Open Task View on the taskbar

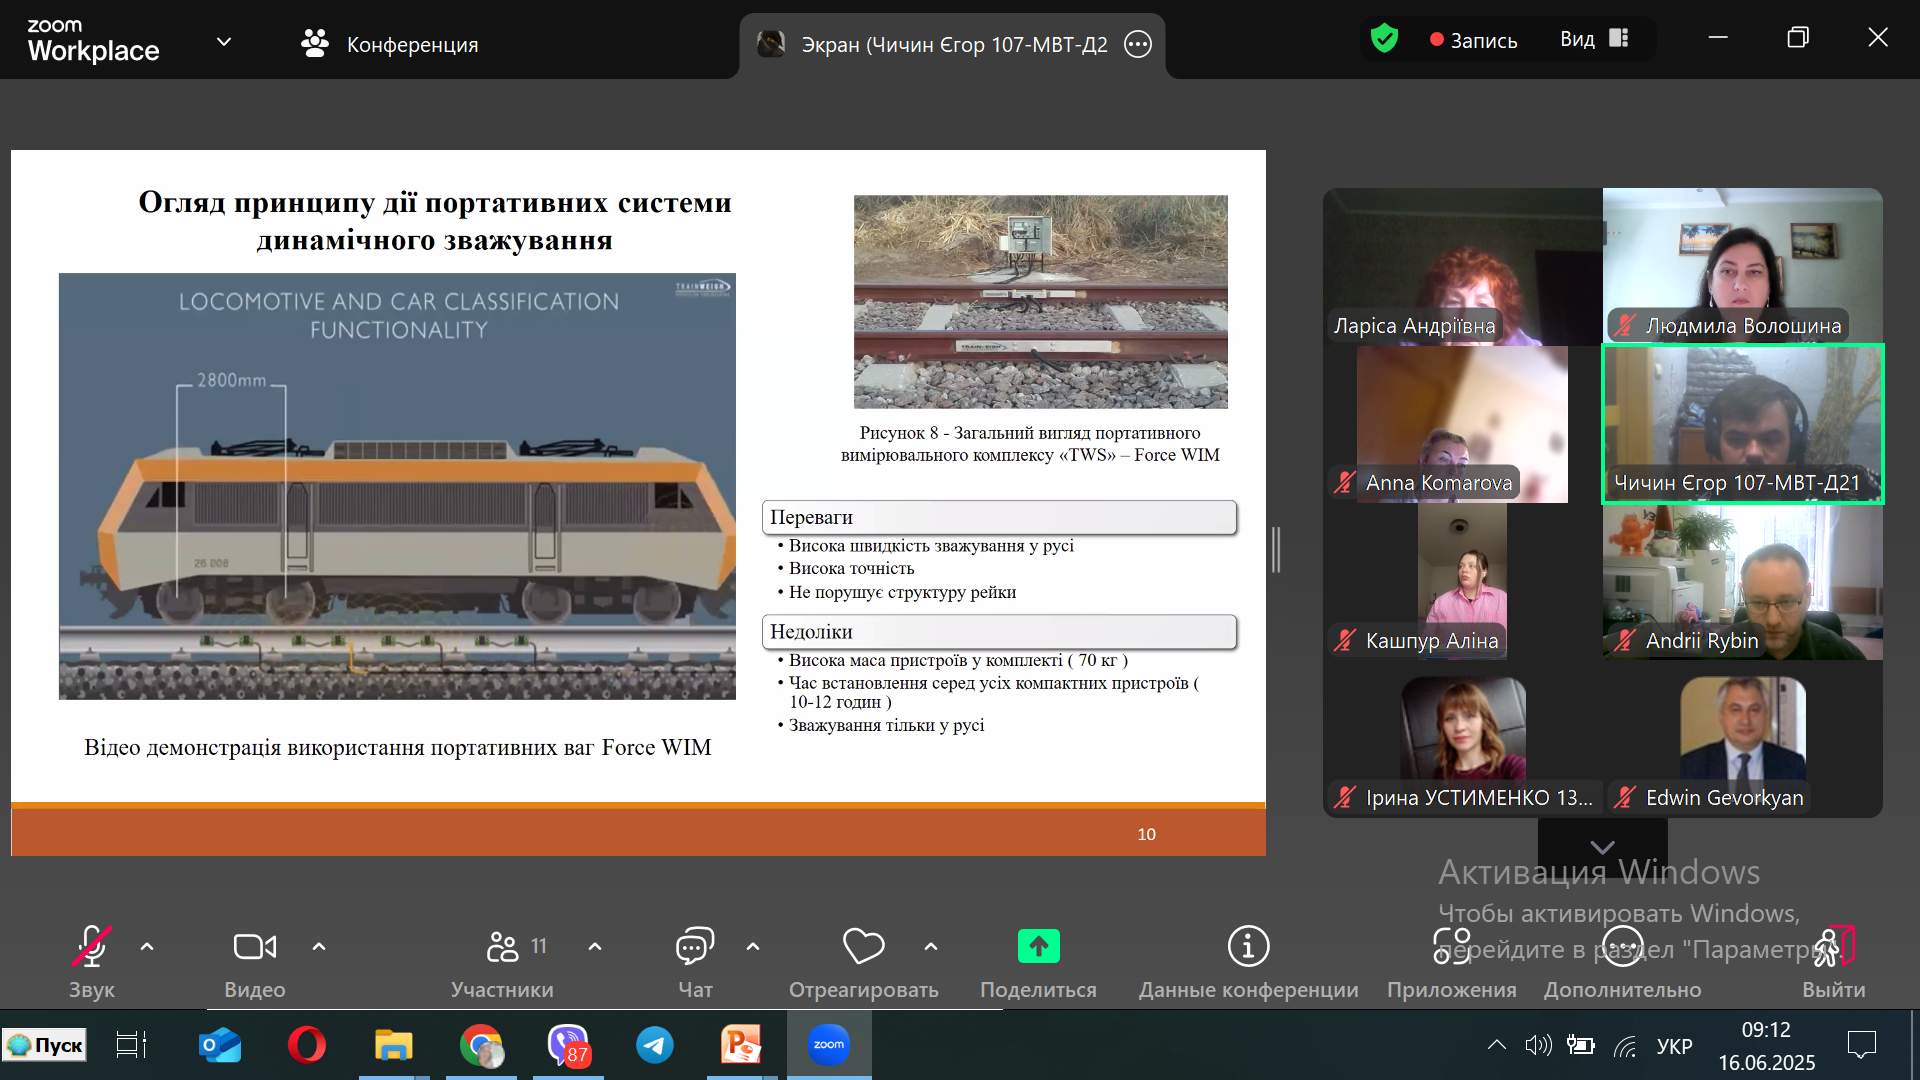(131, 1045)
